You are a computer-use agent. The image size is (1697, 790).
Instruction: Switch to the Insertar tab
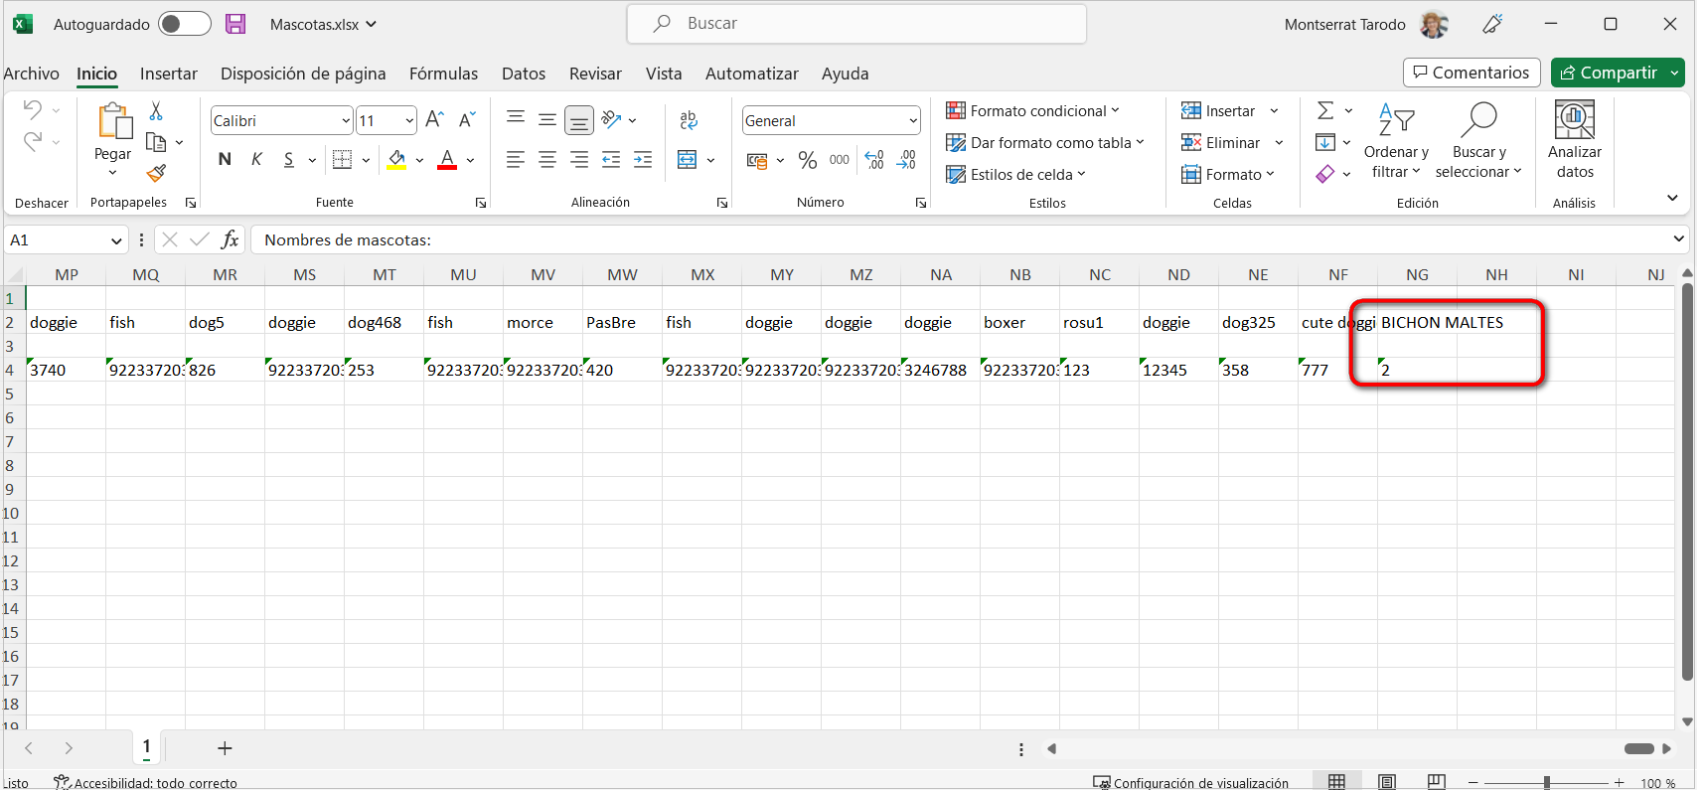(x=168, y=74)
